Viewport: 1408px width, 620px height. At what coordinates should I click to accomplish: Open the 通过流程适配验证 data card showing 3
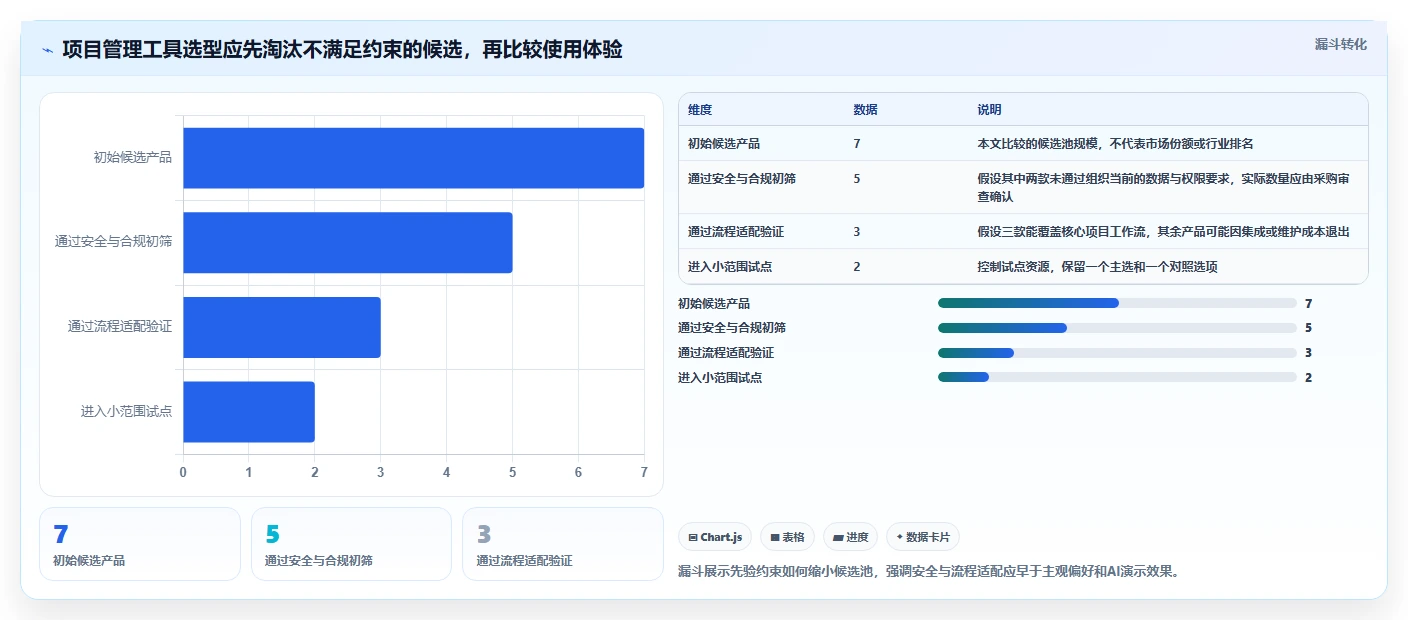[x=563, y=544]
